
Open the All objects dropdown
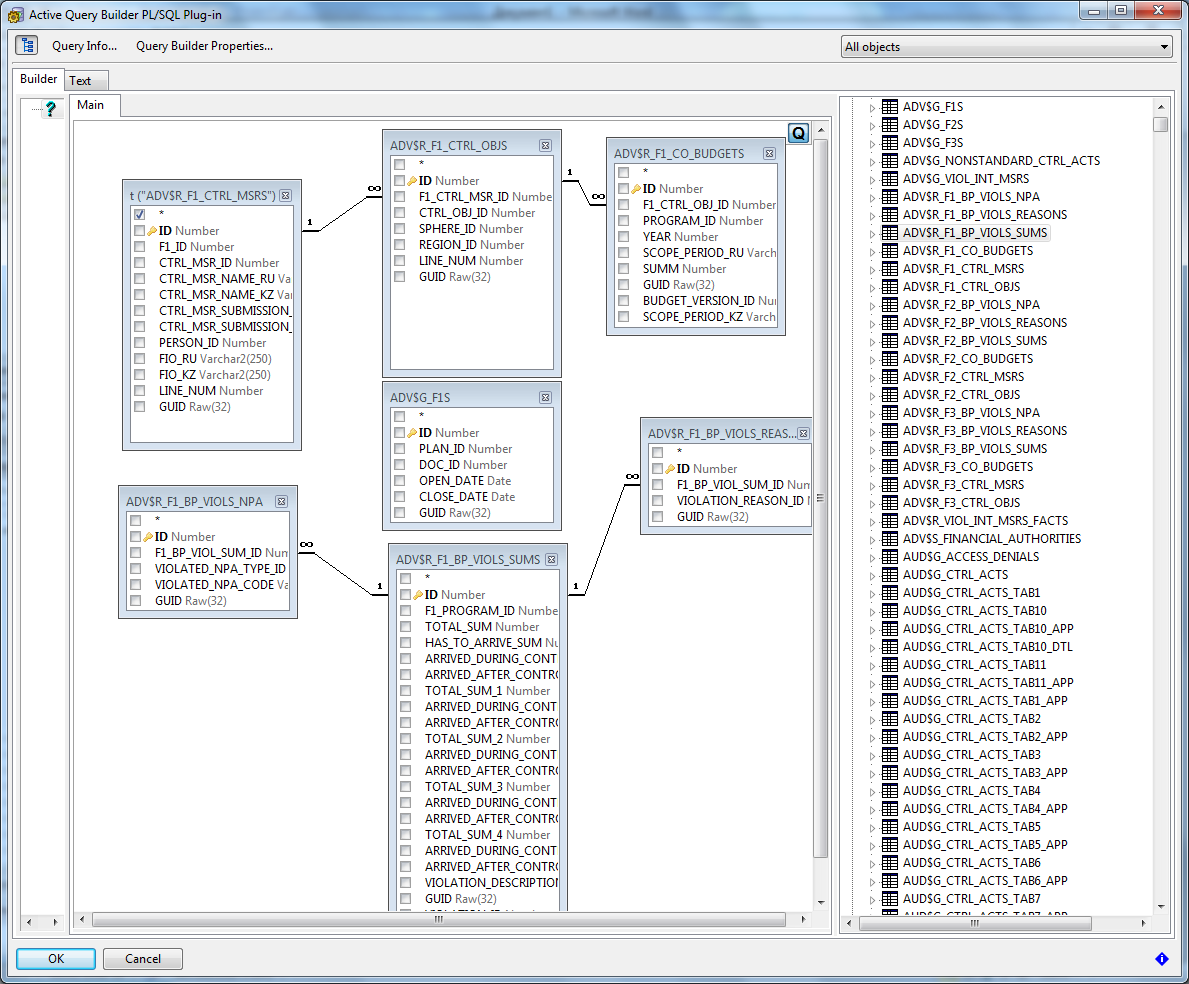[1006, 47]
